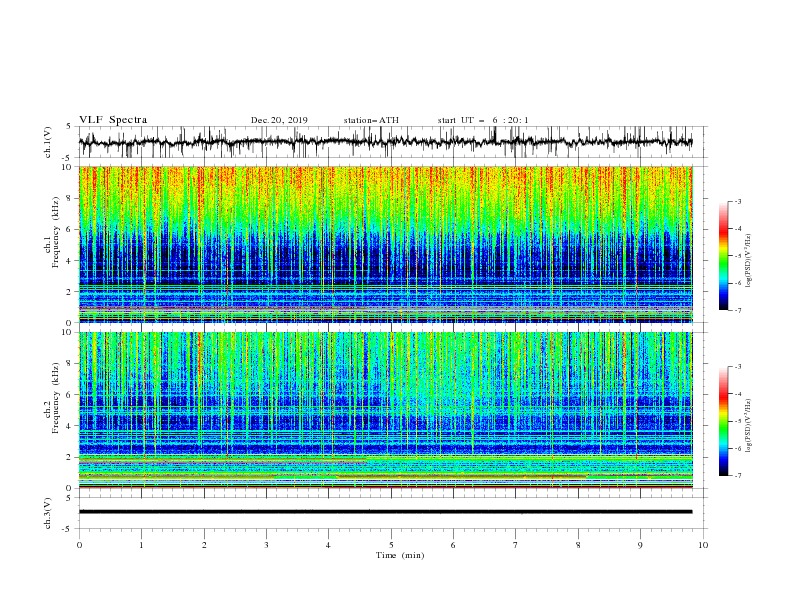Click the ch.1 spectrogram color bar
Screen dimensions: 792x612
click(723, 256)
